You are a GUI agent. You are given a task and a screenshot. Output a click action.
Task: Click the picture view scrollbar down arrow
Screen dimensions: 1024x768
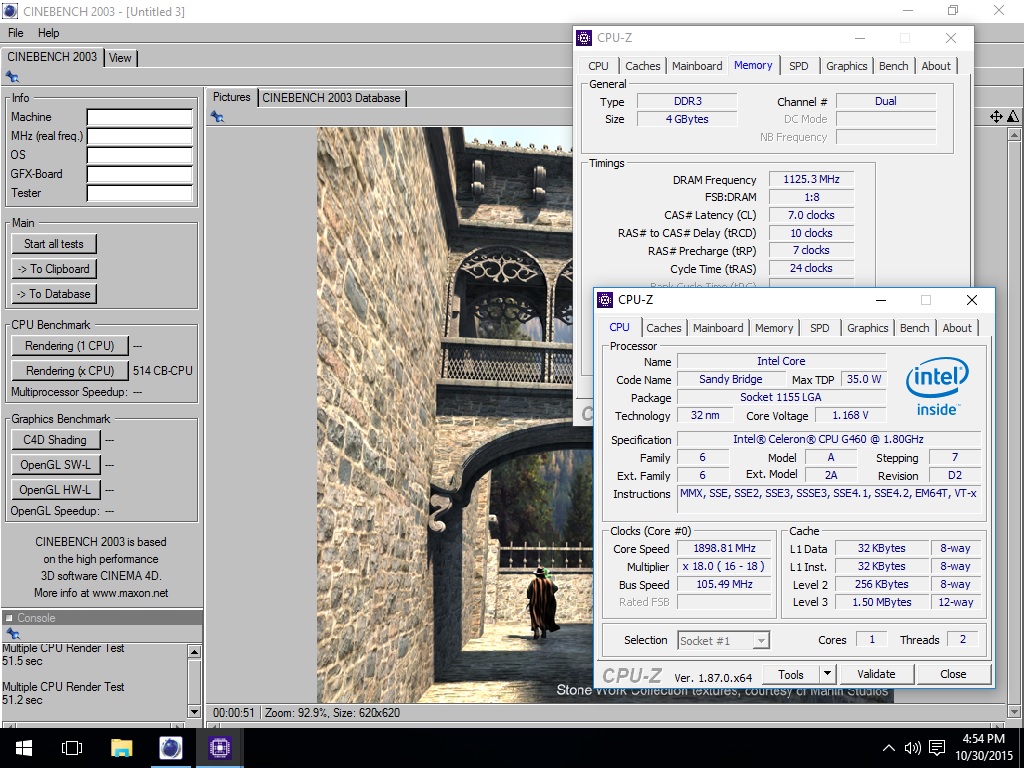(1014, 711)
